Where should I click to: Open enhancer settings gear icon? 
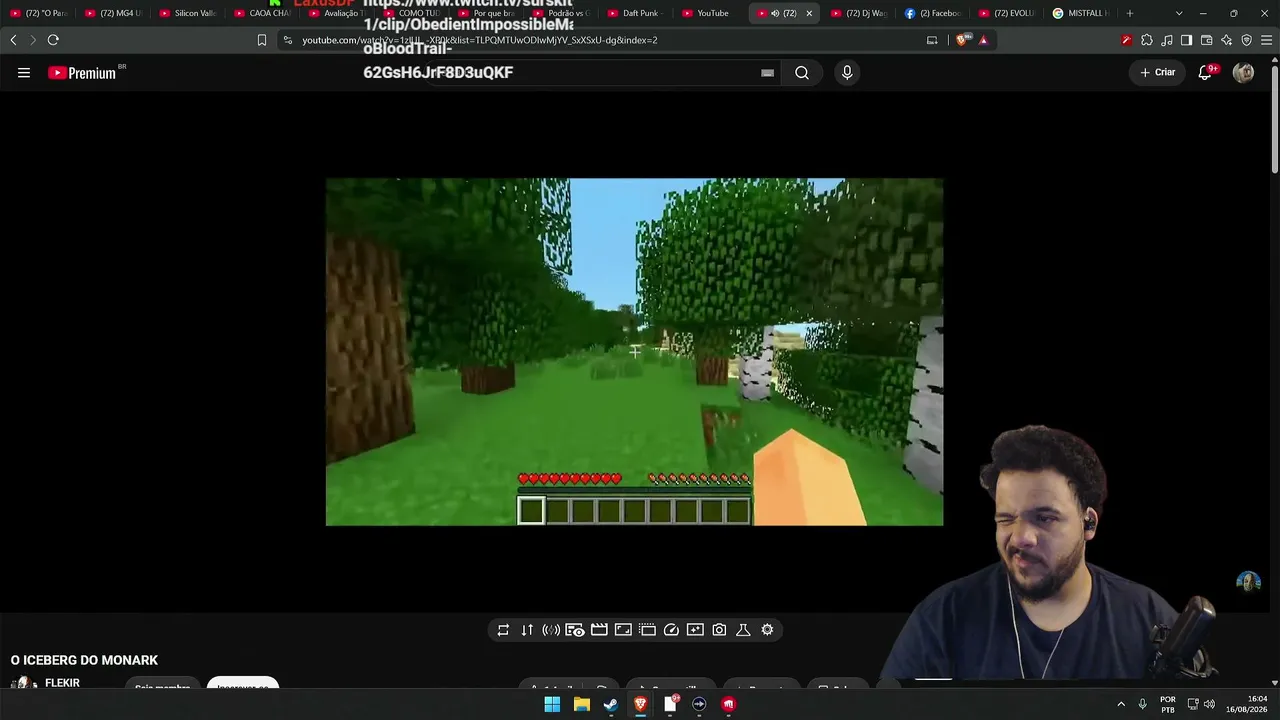767,630
